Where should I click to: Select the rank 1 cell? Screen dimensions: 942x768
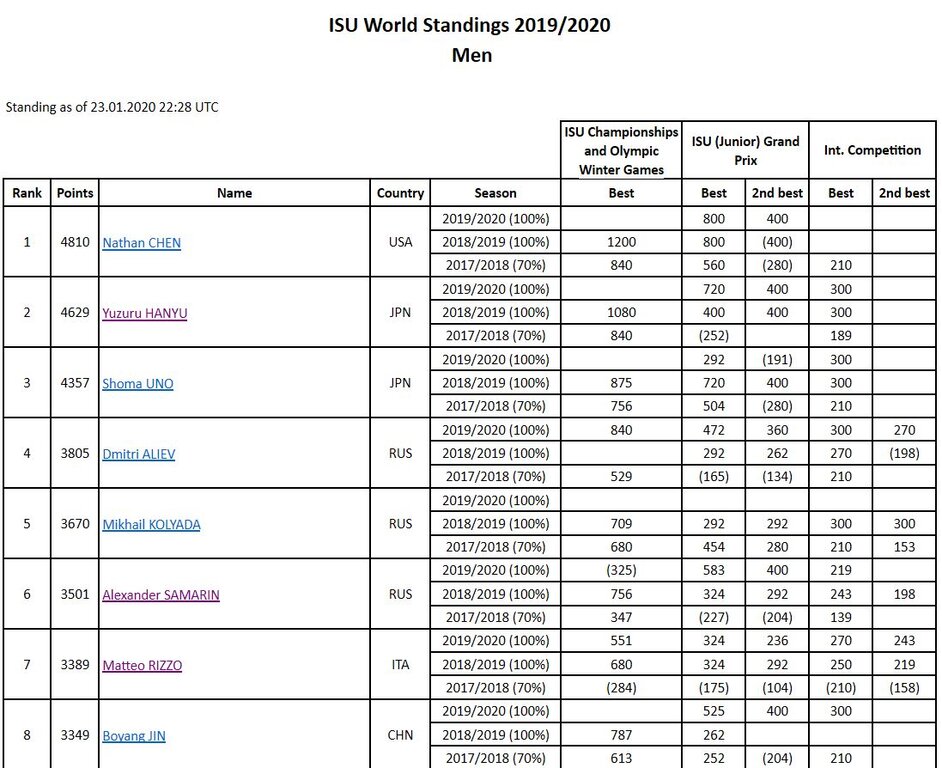click(27, 242)
